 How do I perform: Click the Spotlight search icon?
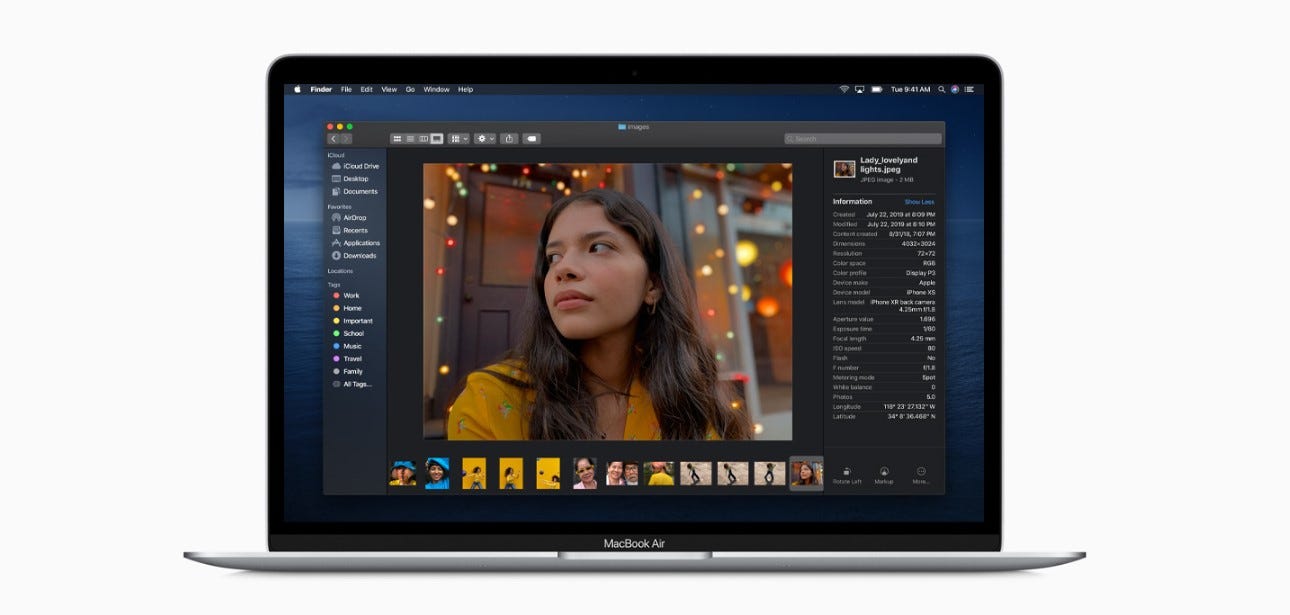point(941,89)
